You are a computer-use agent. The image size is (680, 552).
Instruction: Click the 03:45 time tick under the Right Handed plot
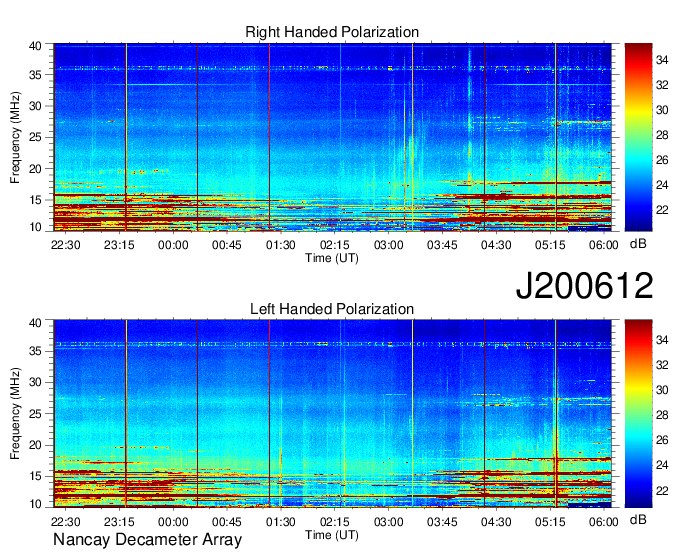point(442,245)
